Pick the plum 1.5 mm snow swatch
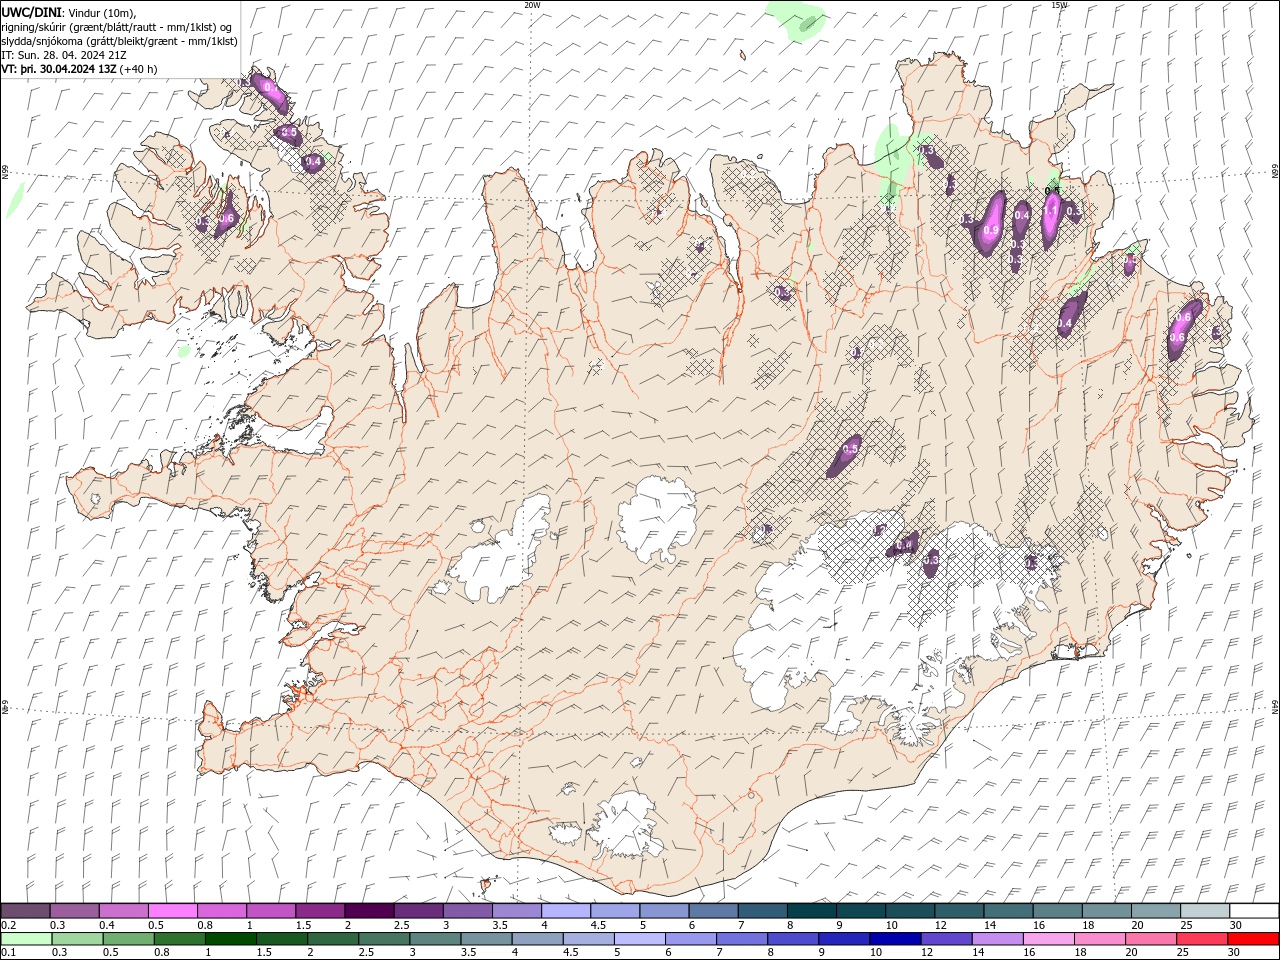1280x960 pixels. 320,911
